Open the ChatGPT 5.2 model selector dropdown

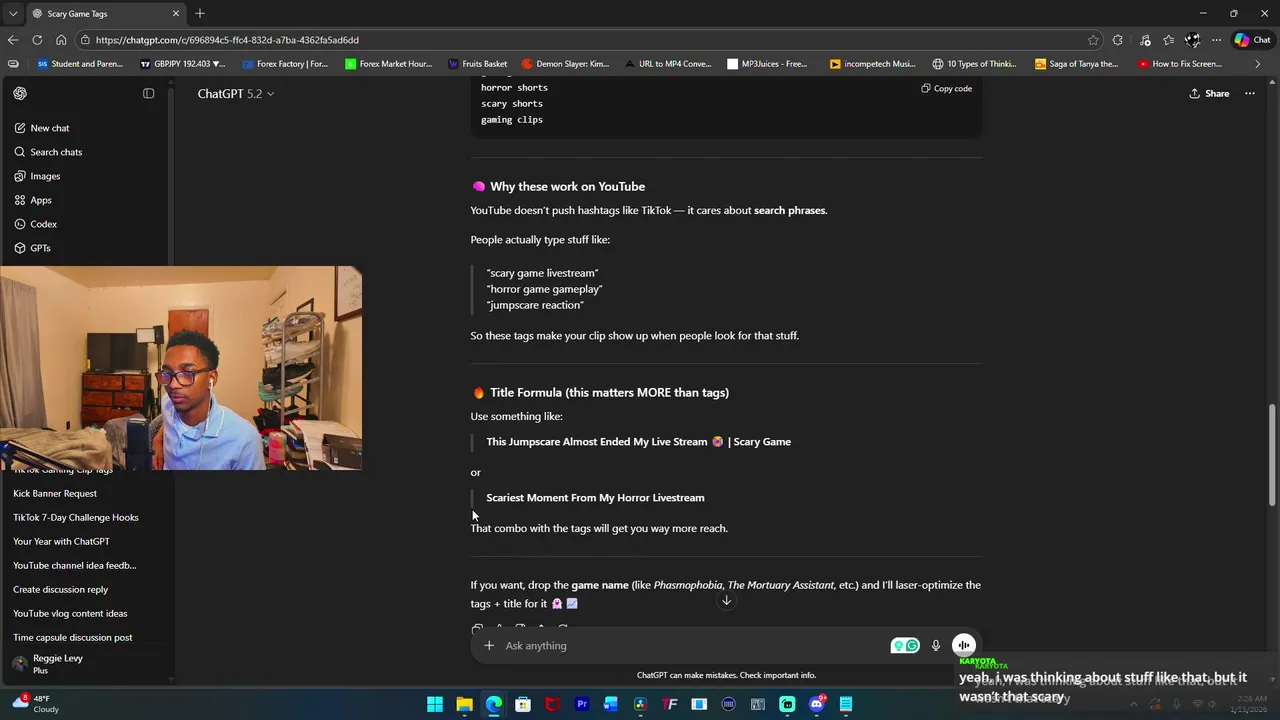tap(235, 93)
